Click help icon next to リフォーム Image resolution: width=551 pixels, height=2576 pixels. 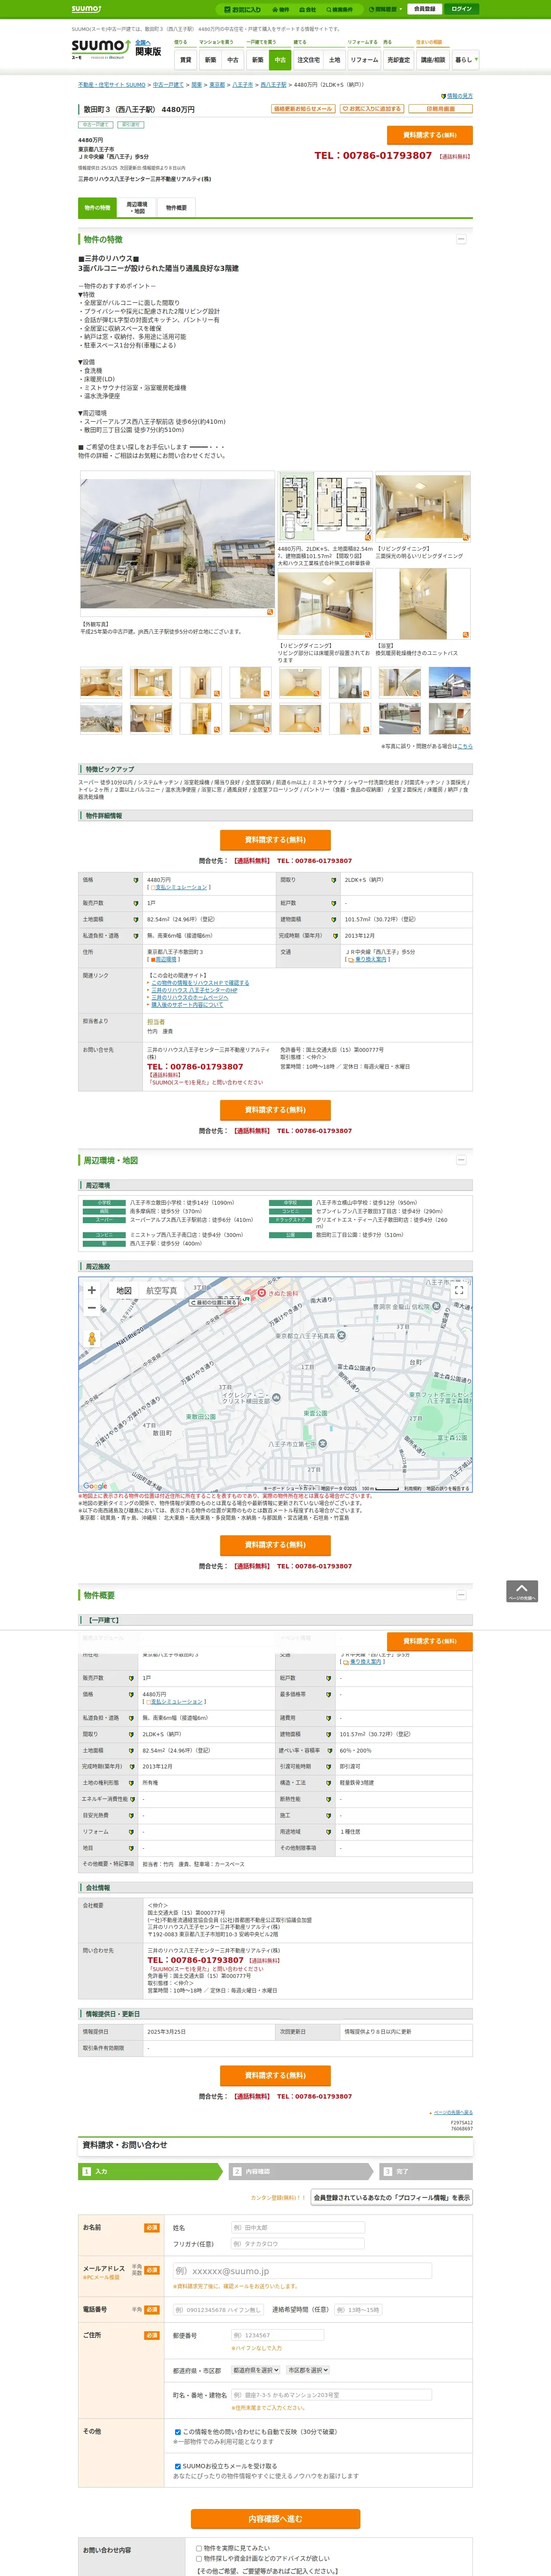point(131,1831)
